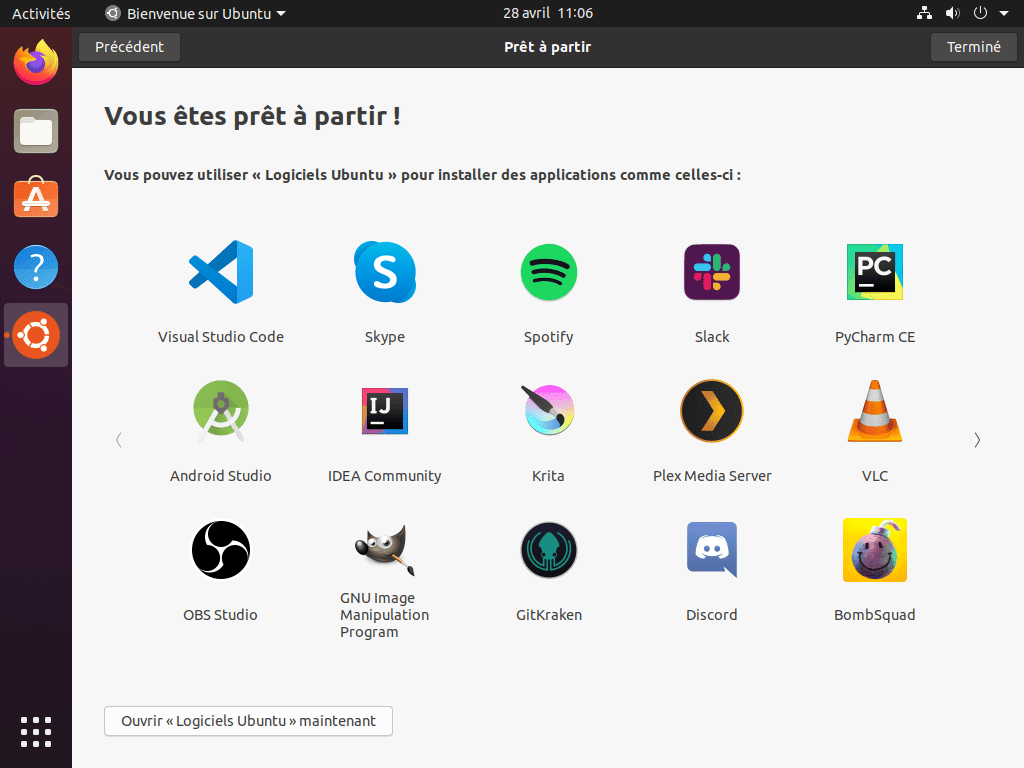This screenshot has height=768, width=1024.
Task: Expand the Bienvenue sur Ubuntu app menu
Action: point(196,14)
